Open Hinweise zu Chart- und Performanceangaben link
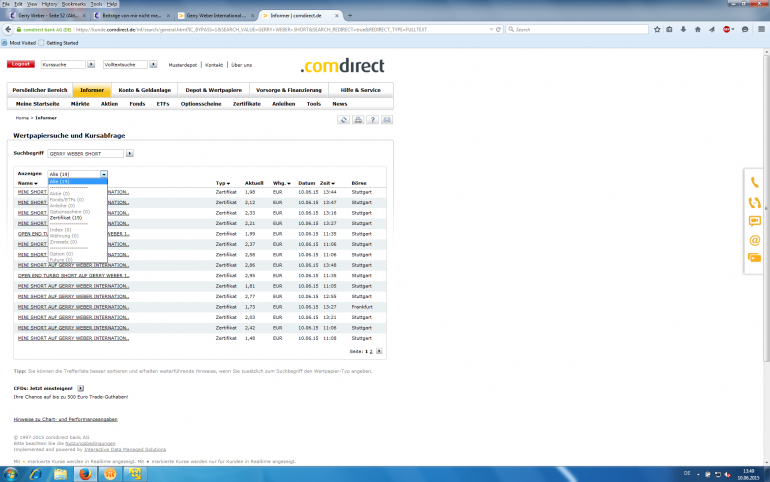 [65, 419]
